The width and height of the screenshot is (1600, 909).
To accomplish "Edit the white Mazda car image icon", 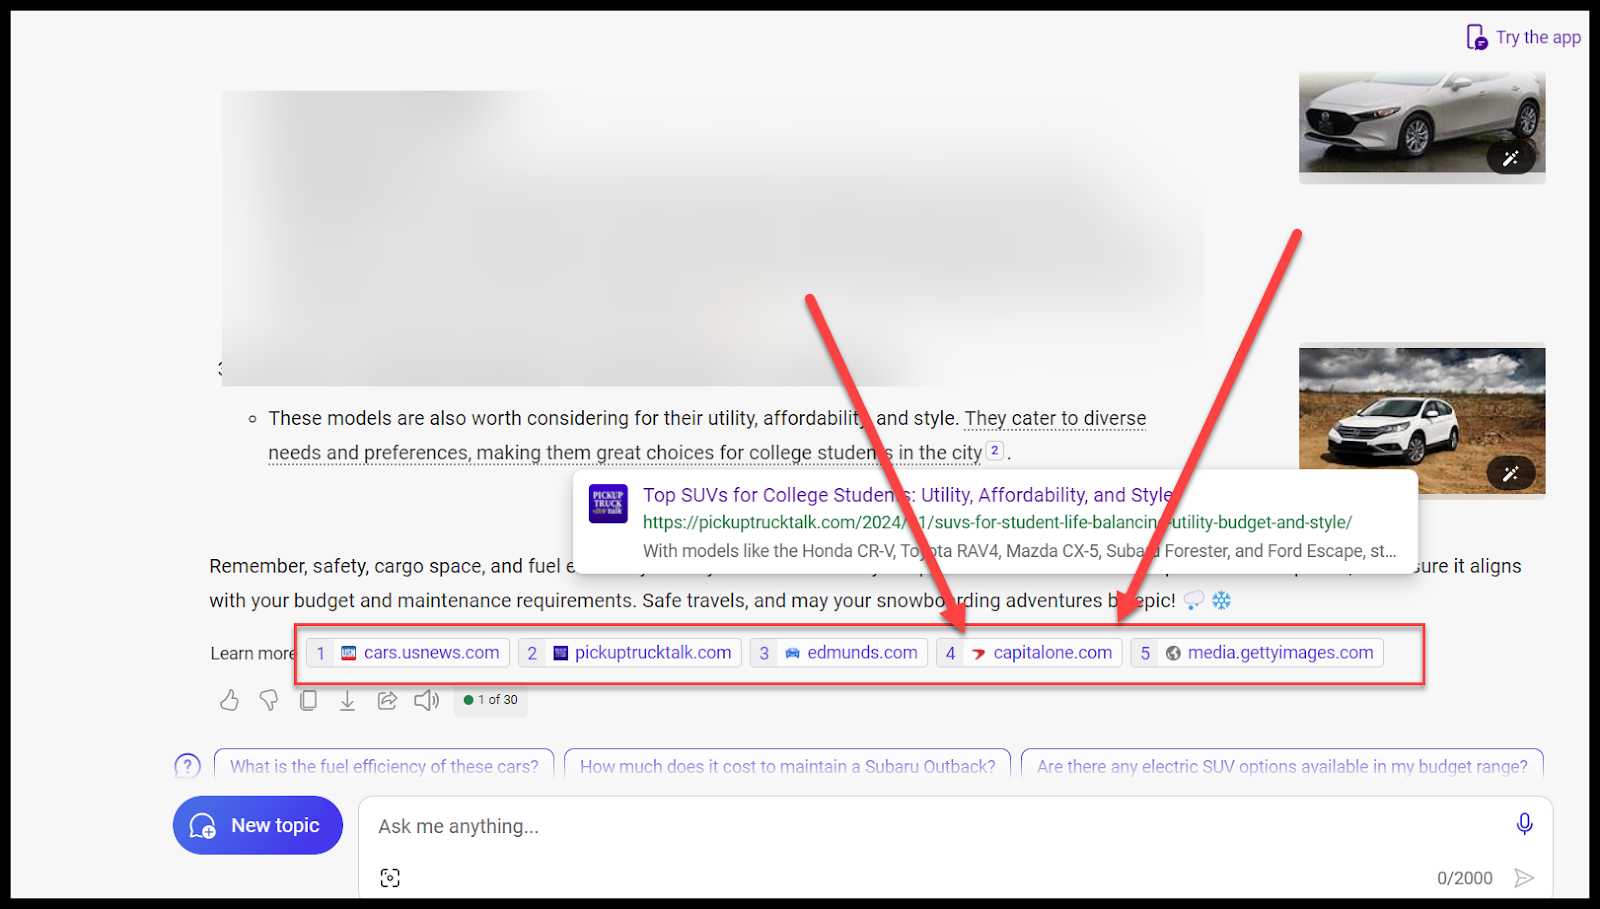I will (x=1511, y=158).
